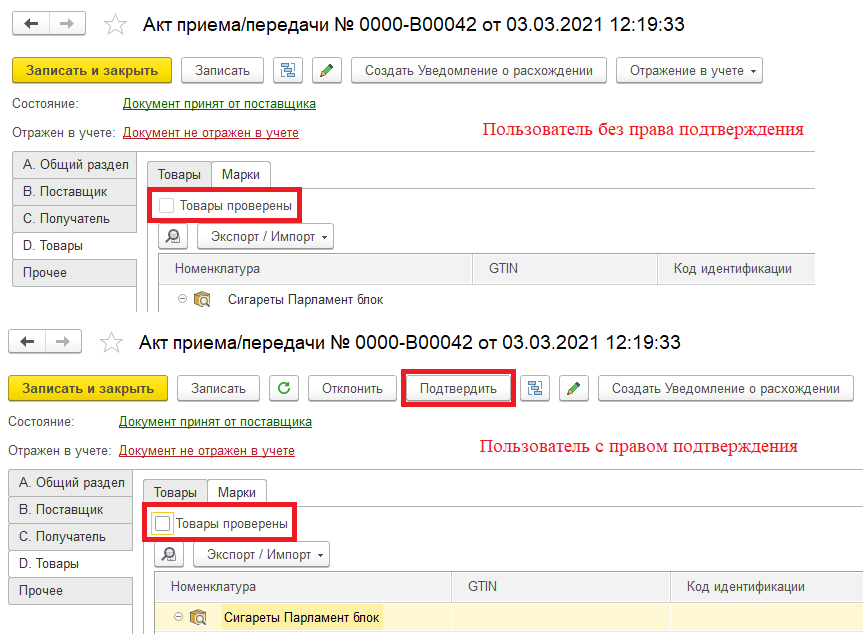The height and width of the screenshot is (634, 863).
Task: Click the 'Подтвердить' button
Action: 458,389
